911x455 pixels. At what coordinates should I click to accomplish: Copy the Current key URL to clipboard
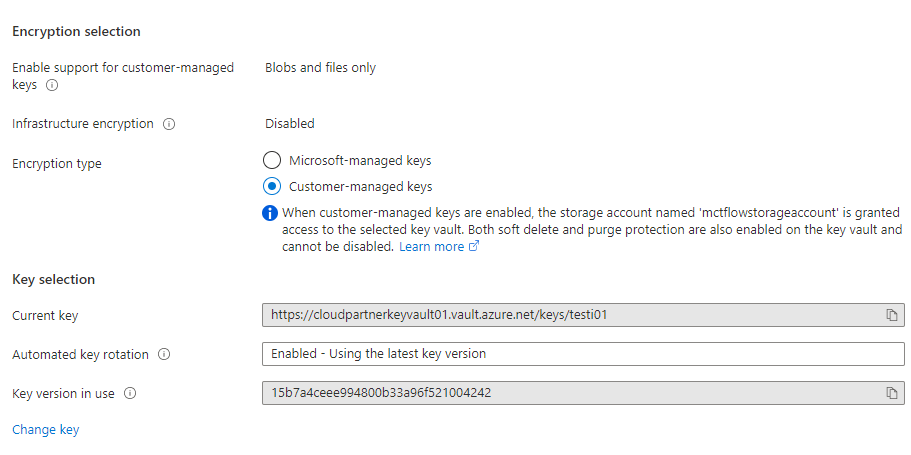[891, 315]
